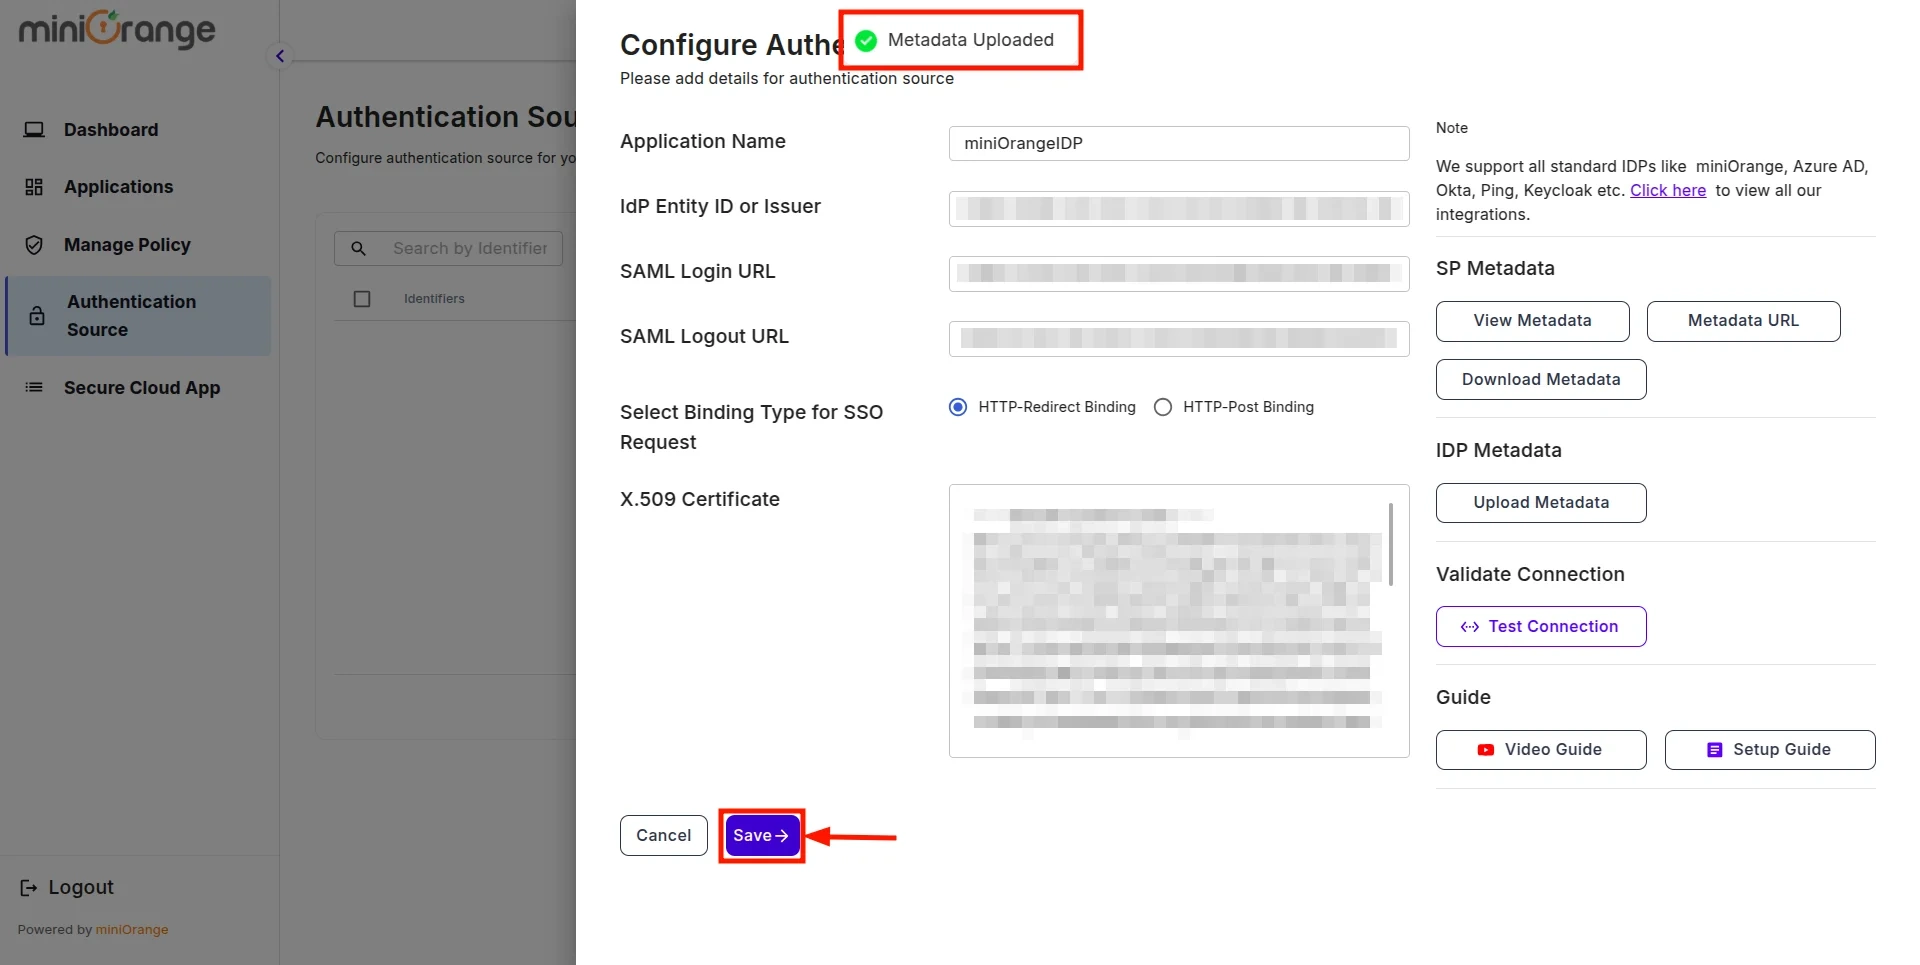Check the Identifiers header checkbox

[362, 298]
